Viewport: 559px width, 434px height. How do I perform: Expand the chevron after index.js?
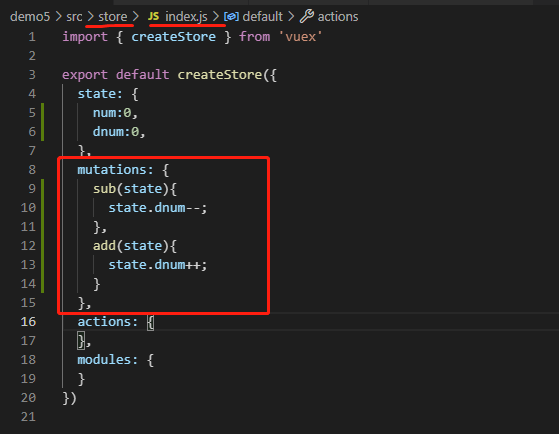coord(216,16)
